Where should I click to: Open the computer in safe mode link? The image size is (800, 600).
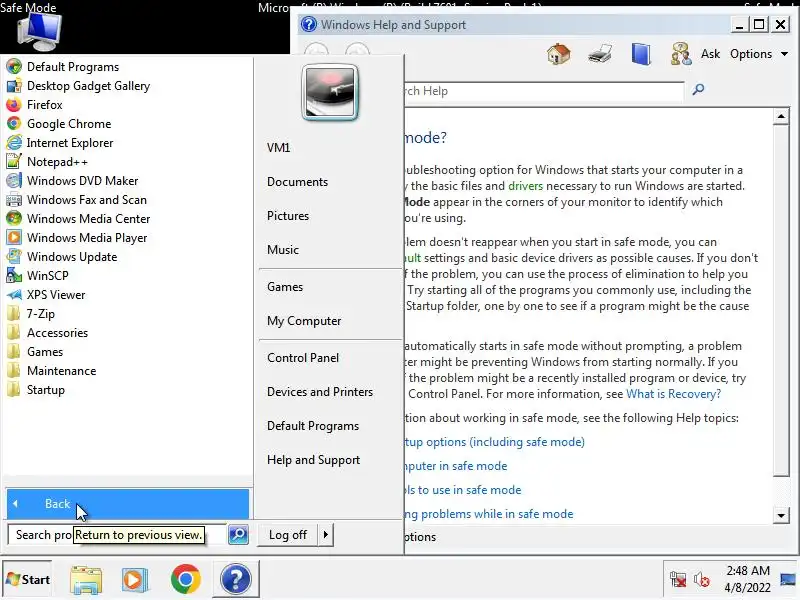[x=456, y=466]
